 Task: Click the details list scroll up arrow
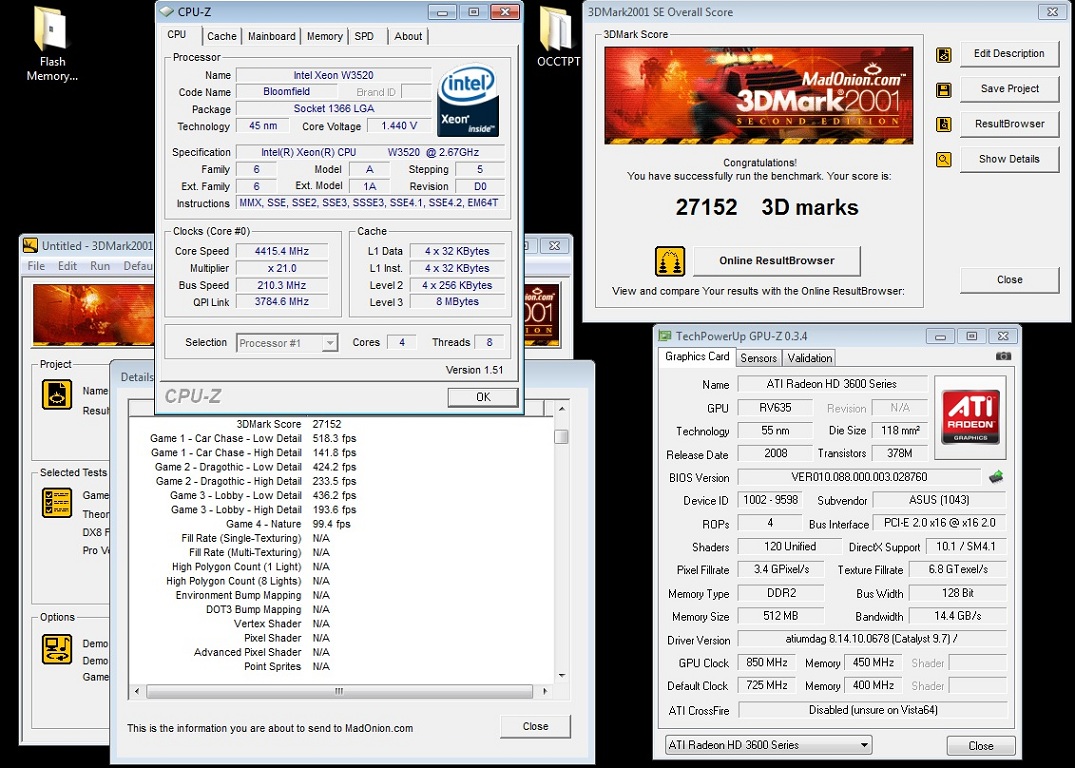coord(561,409)
